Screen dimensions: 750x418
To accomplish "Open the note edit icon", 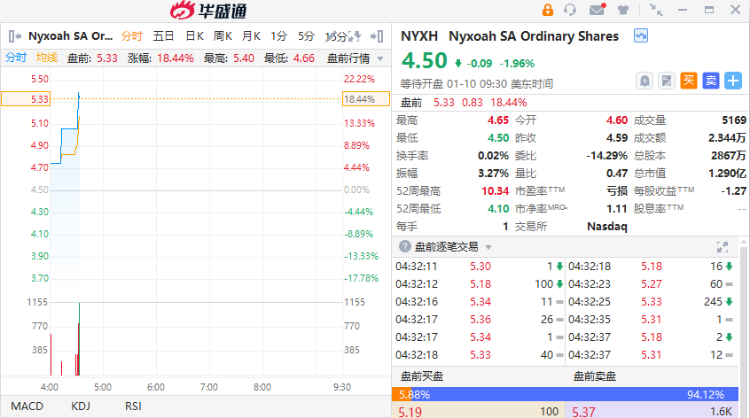I will point(666,81).
